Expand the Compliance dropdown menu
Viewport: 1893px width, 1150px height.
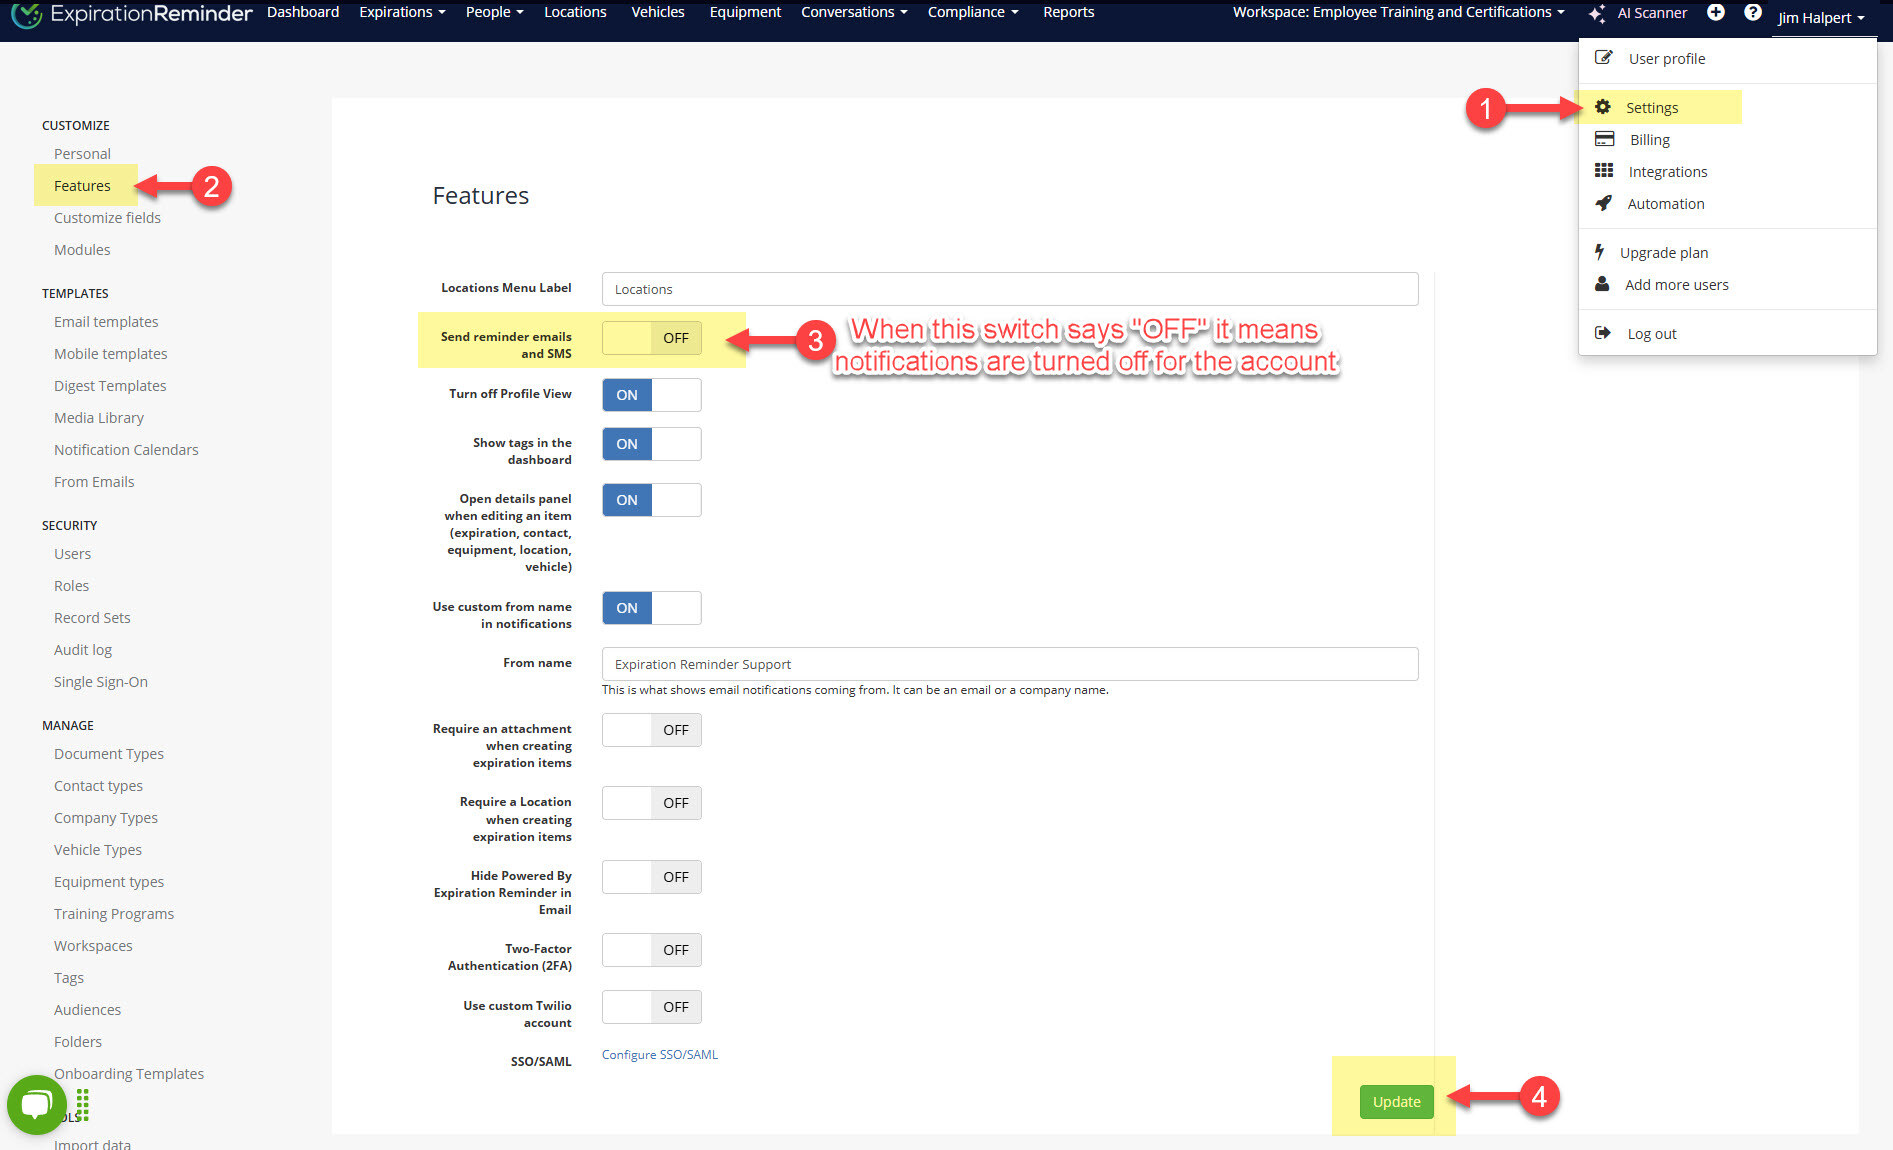(972, 12)
